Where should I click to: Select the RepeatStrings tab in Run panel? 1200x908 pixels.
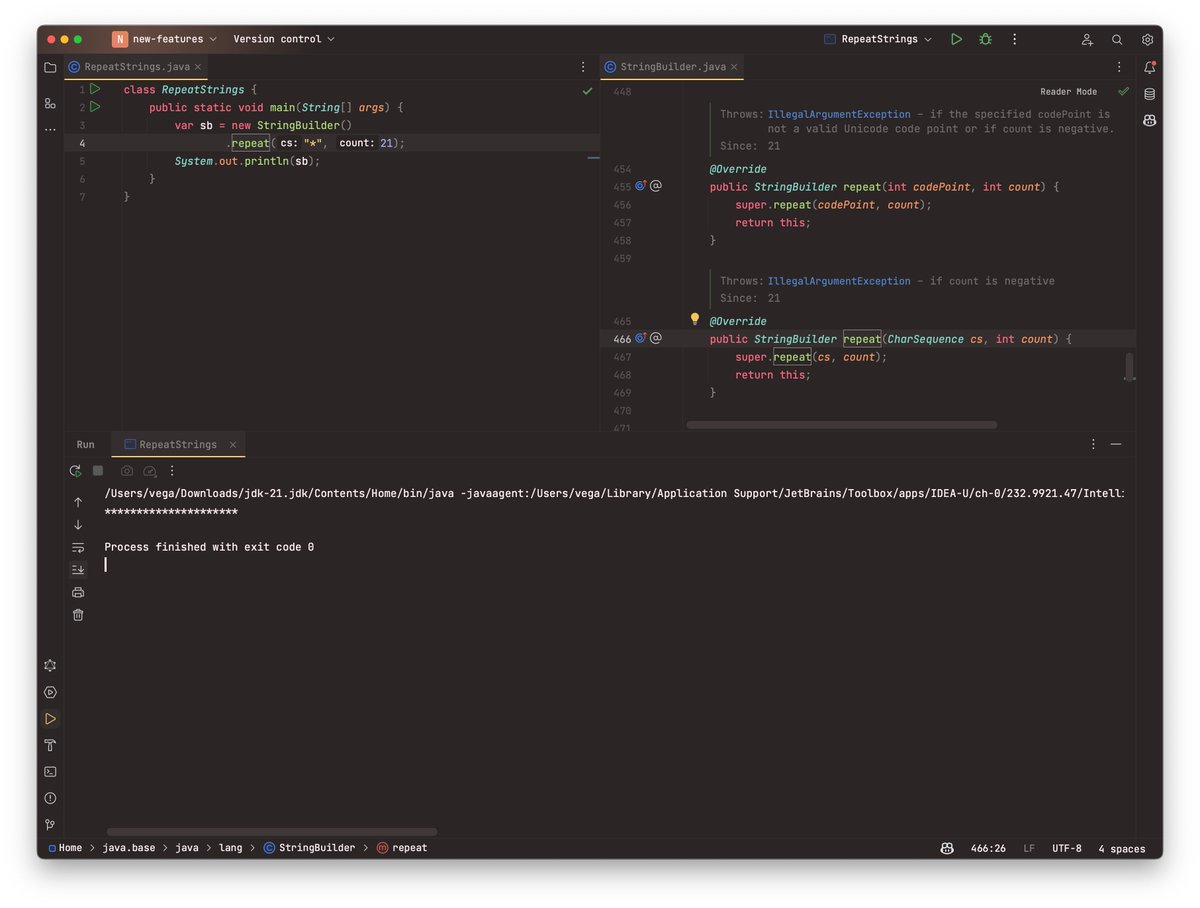click(x=177, y=444)
